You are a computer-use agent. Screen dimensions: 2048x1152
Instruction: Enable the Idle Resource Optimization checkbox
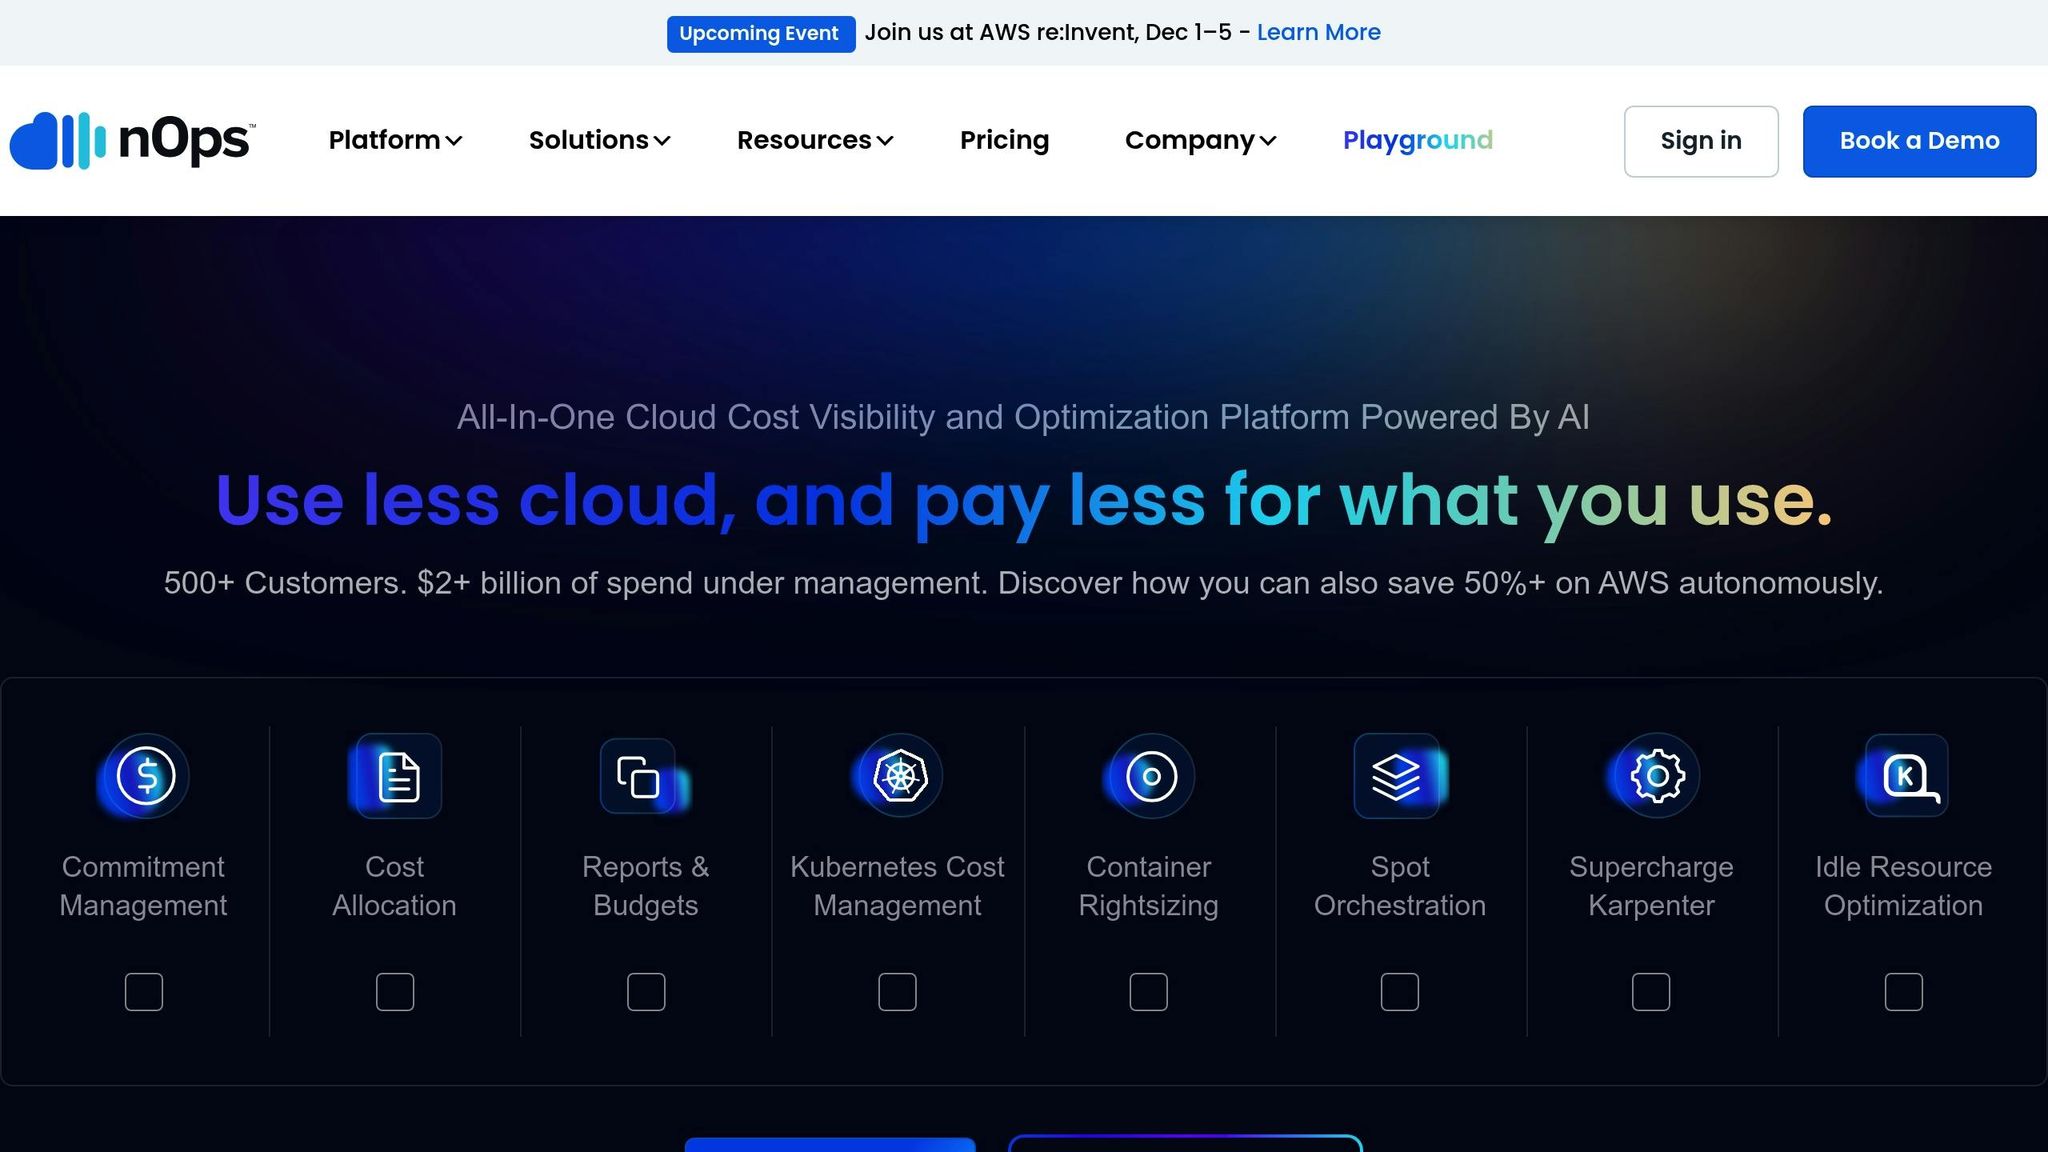1903,992
